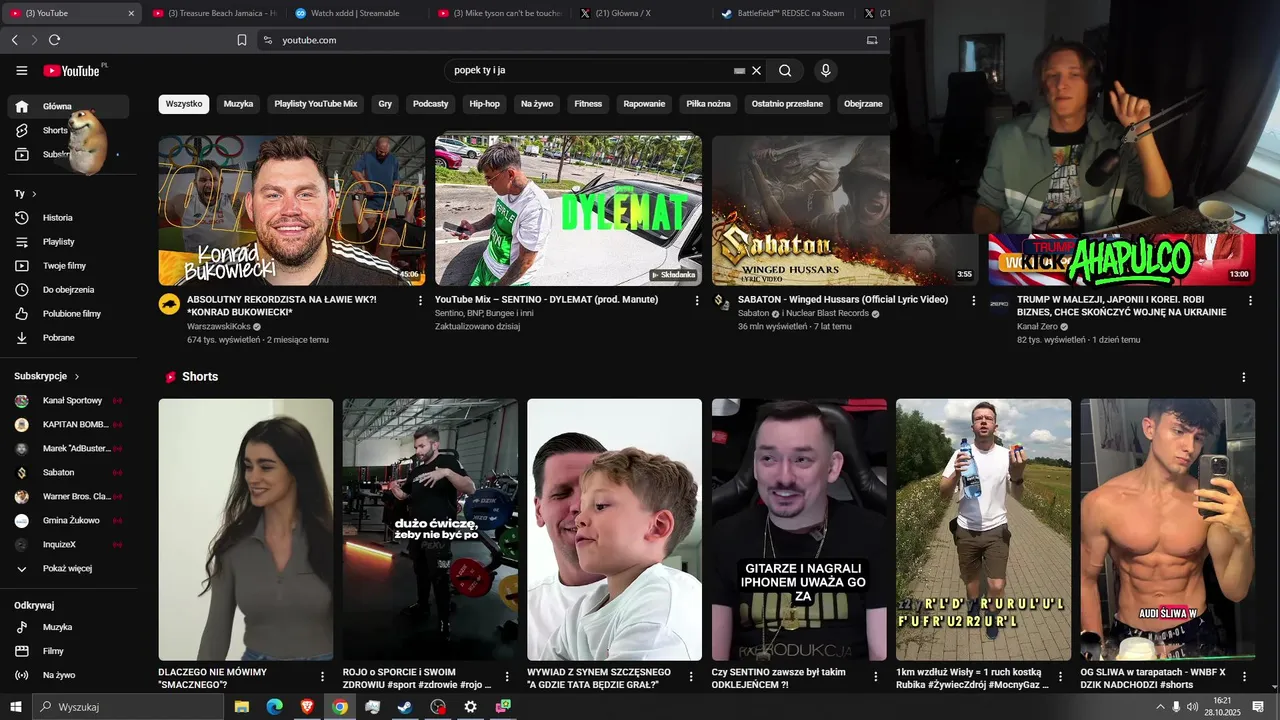Screen dimensions: 1280x720
Task: Open Kanał Zero channel link
Action: click(x=1038, y=327)
